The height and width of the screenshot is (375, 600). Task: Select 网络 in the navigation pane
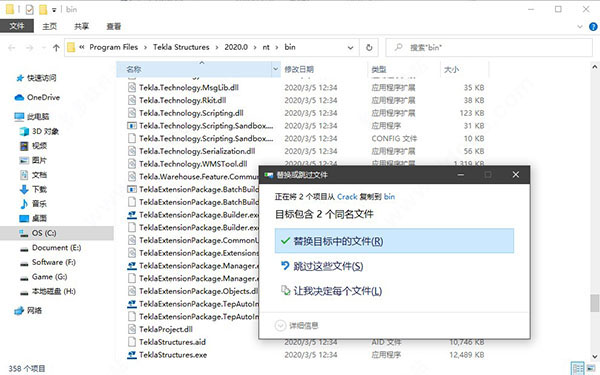[x=28, y=310]
